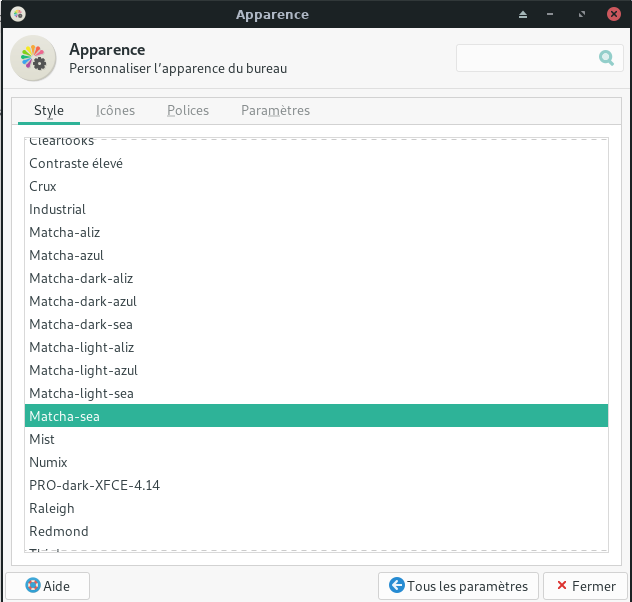The image size is (632, 602).
Task: Click the window menu icon in titlebar
Action: [x=17, y=14]
